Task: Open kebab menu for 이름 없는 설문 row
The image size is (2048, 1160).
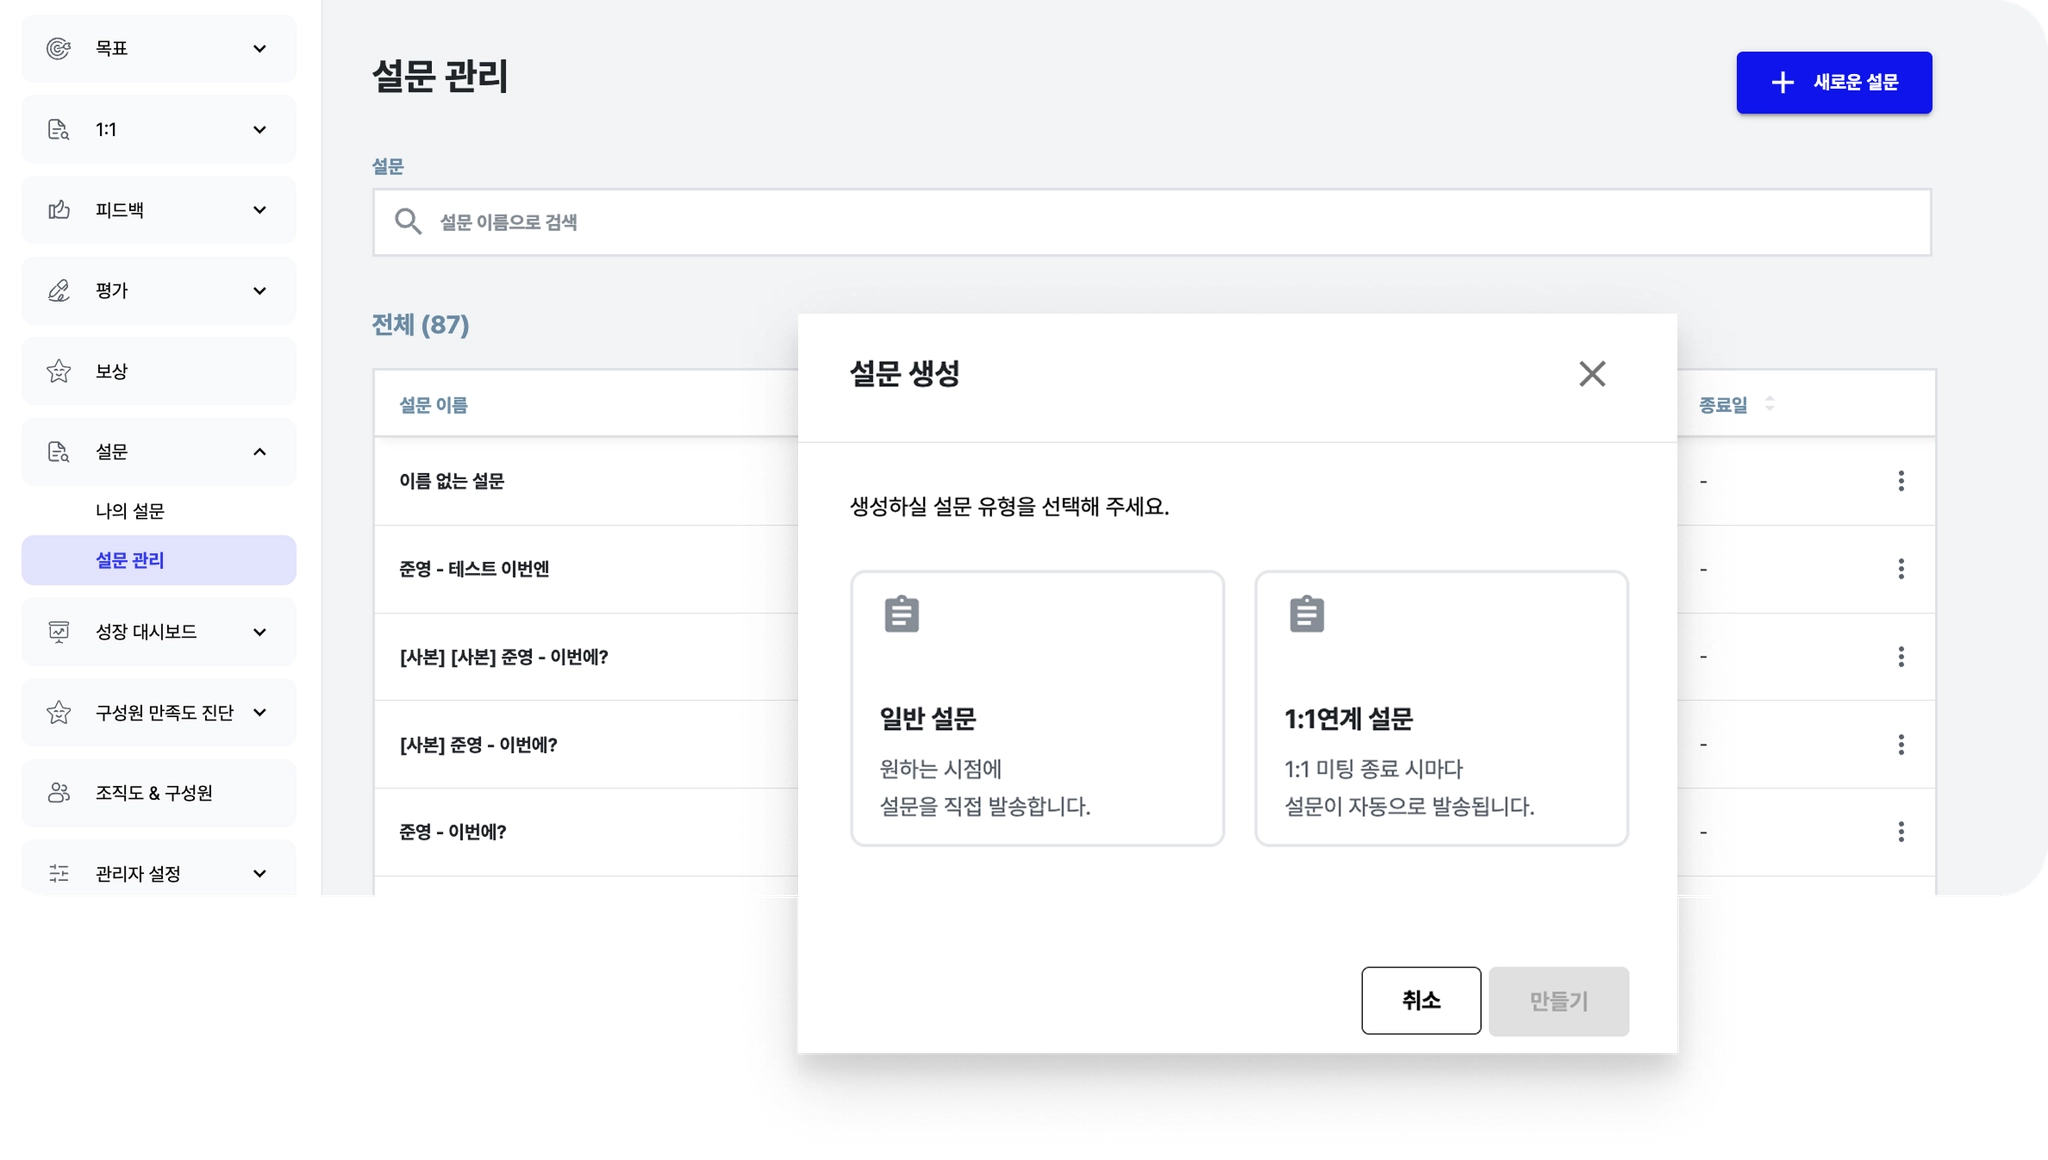Action: (x=1900, y=481)
